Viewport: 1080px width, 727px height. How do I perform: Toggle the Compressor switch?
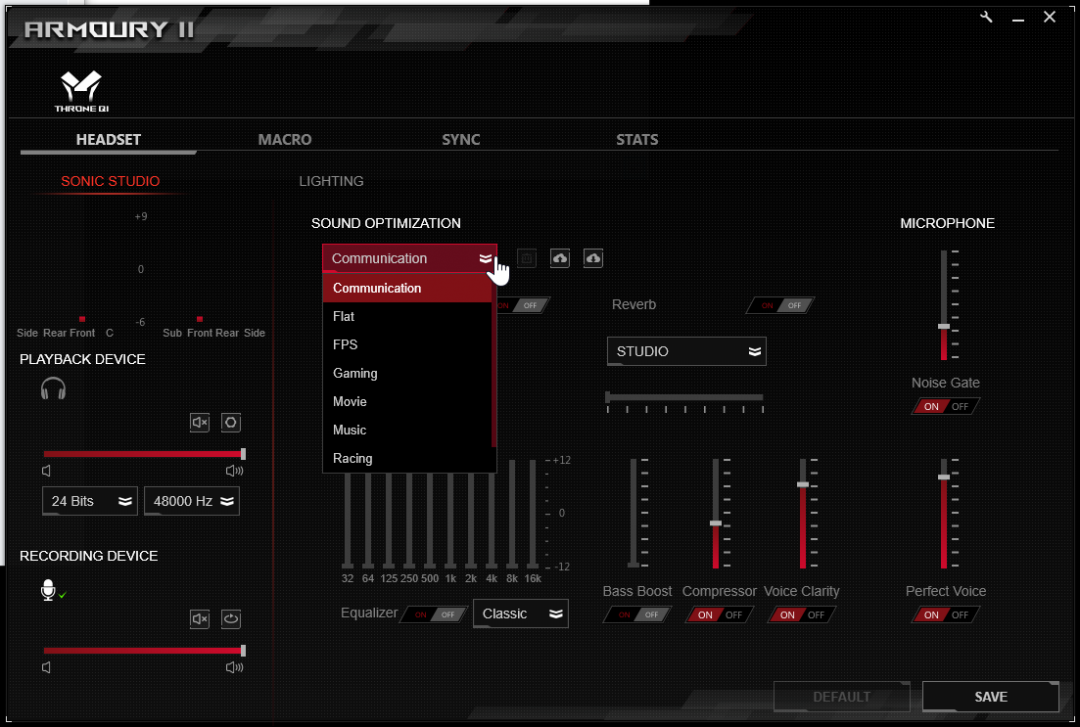719,615
